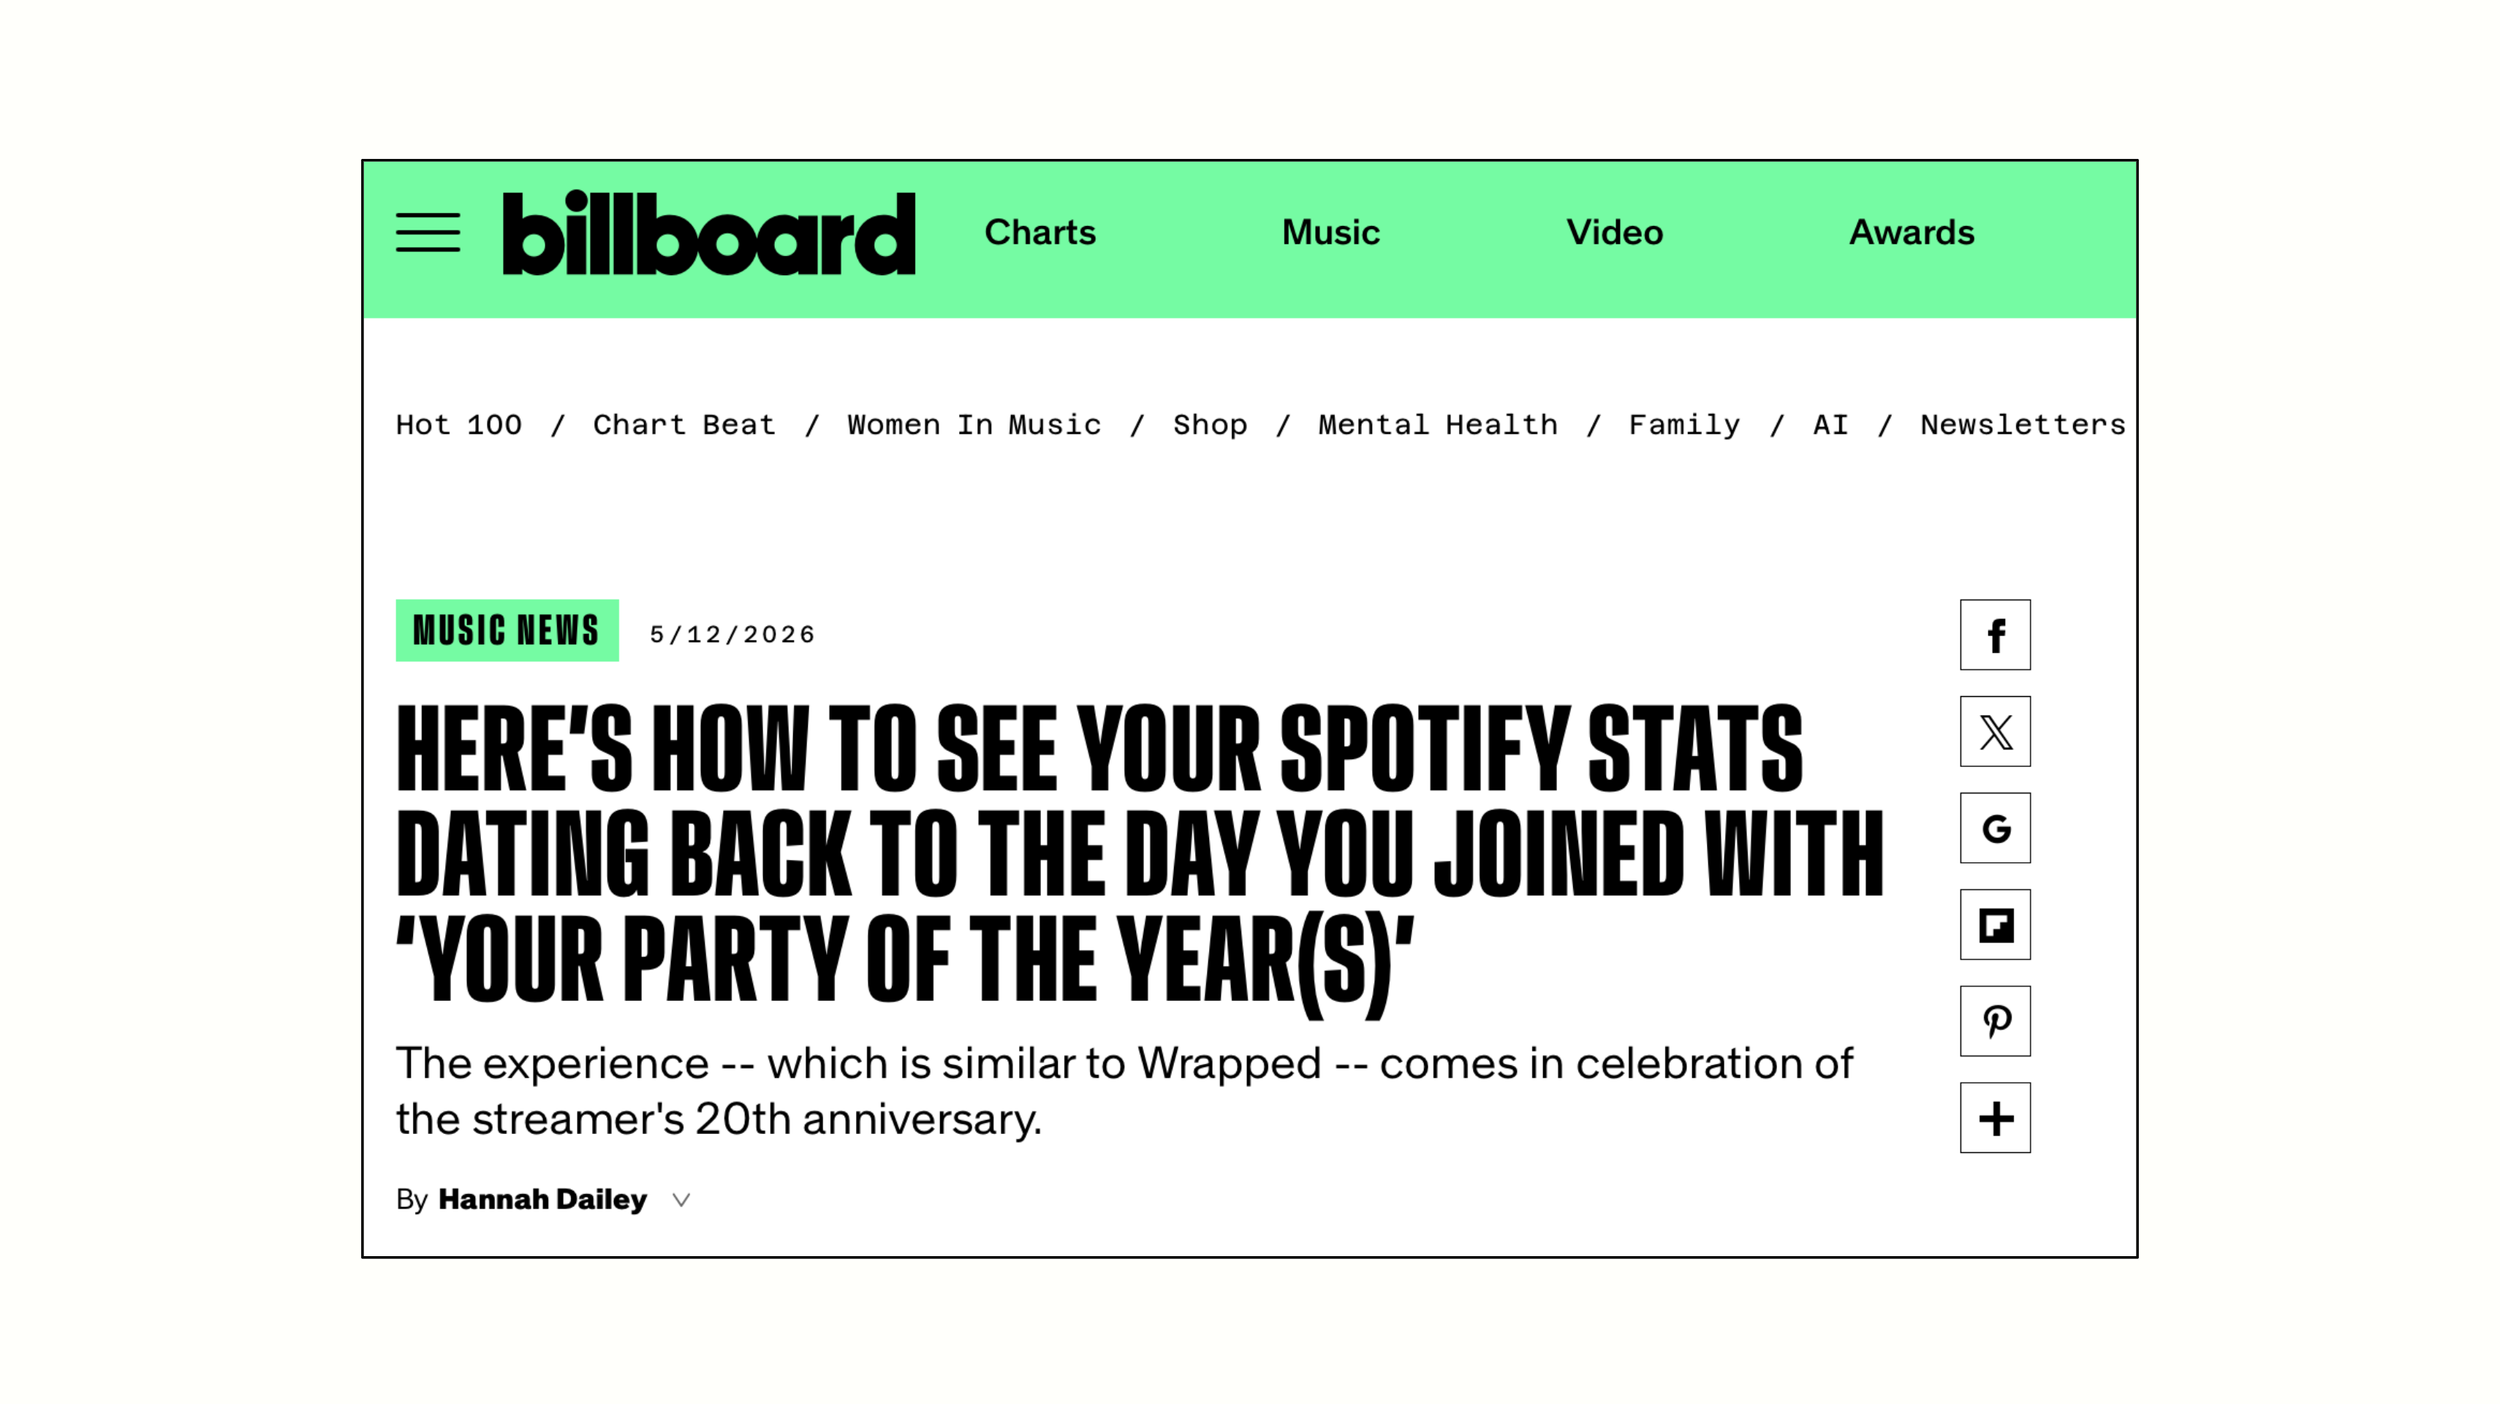This screenshot has height=1404, width=2500.
Task: Share article on Flipboard
Action: pos(1995,925)
